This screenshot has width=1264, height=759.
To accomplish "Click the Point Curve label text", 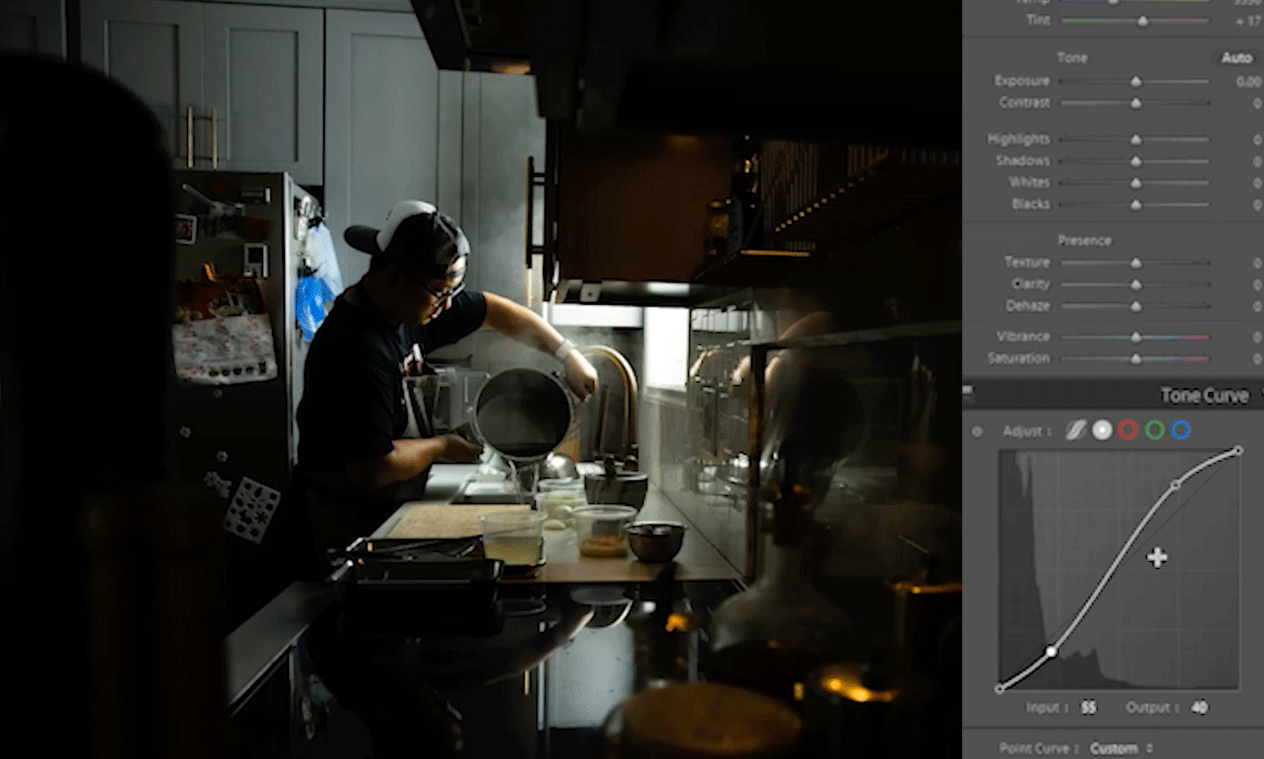I will click(x=1039, y=748).
